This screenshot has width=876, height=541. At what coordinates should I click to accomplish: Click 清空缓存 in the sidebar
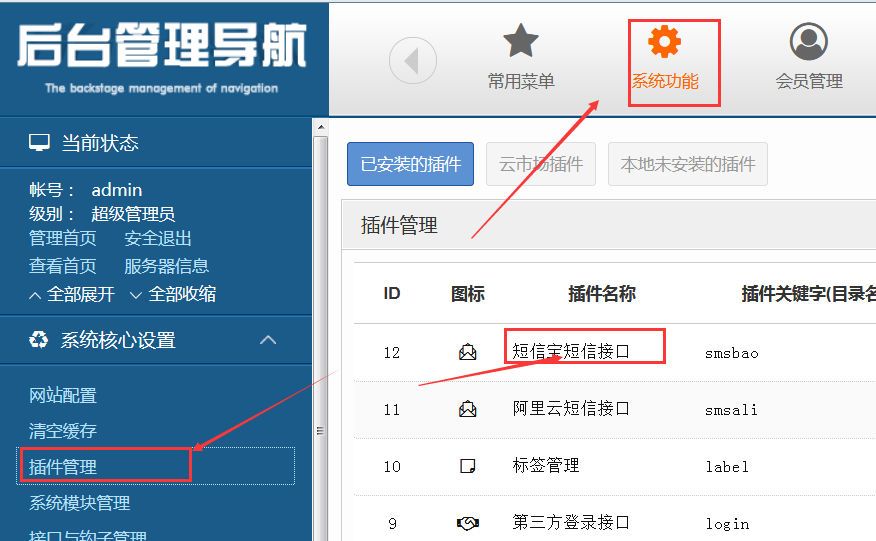pos(63,431)
